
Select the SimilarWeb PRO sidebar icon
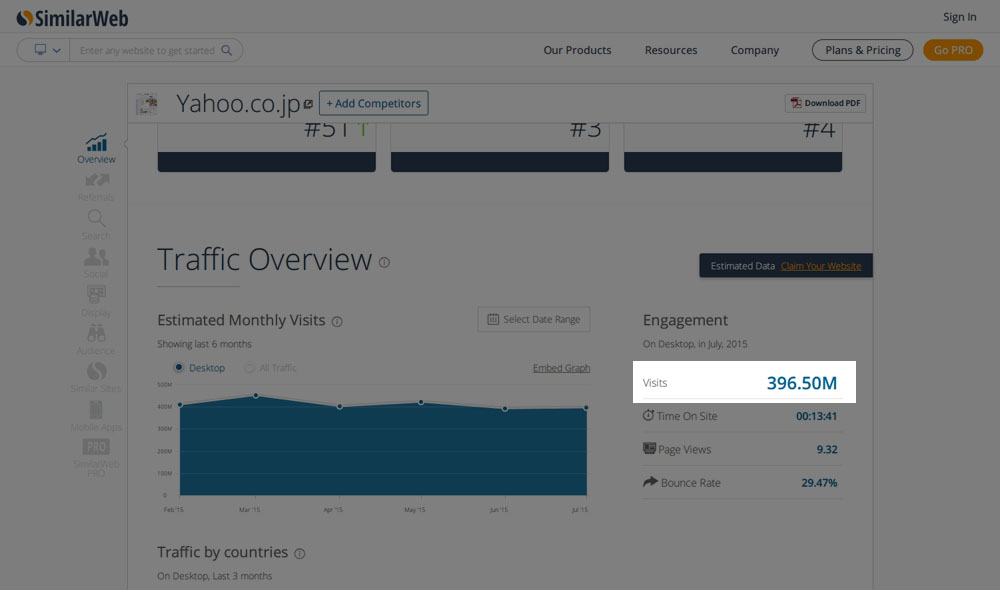(96, 458)
